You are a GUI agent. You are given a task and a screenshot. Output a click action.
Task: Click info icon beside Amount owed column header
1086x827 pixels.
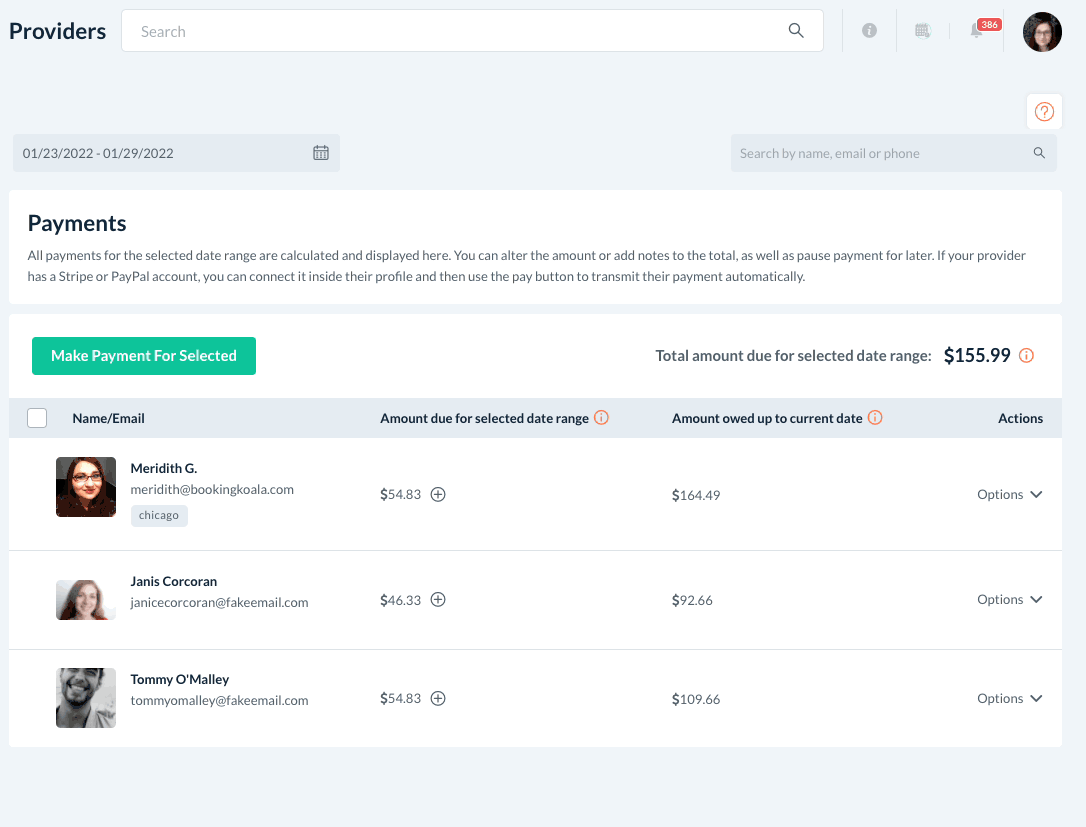click(875, 418)
